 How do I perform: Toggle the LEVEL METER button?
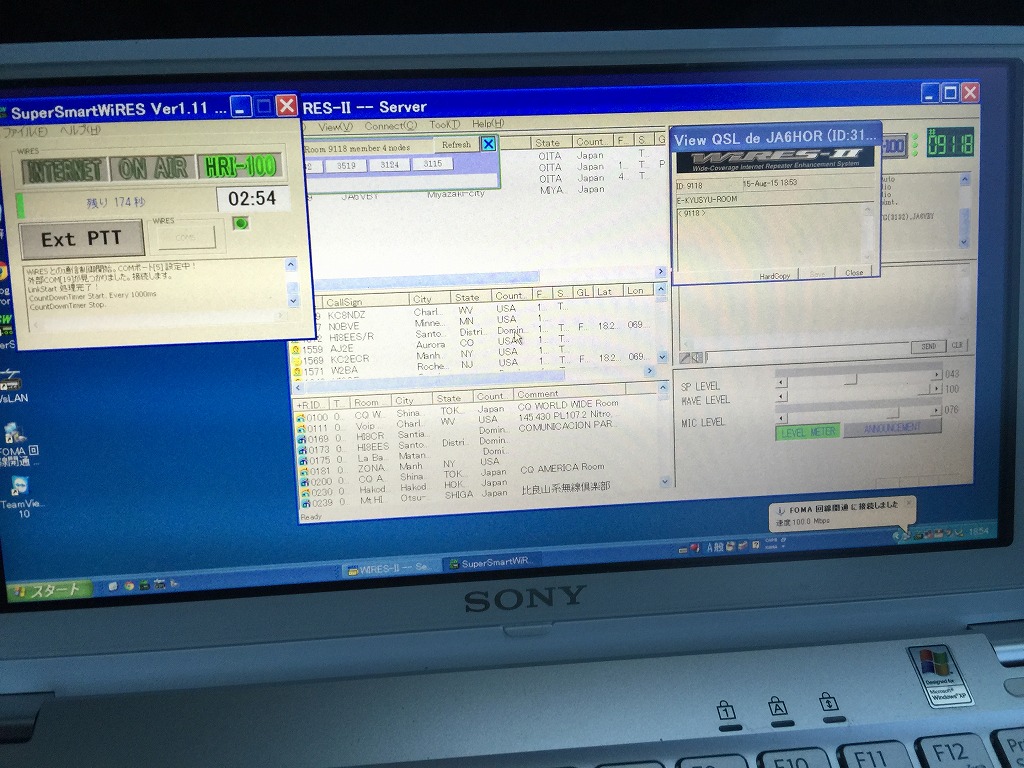point(808,432)
